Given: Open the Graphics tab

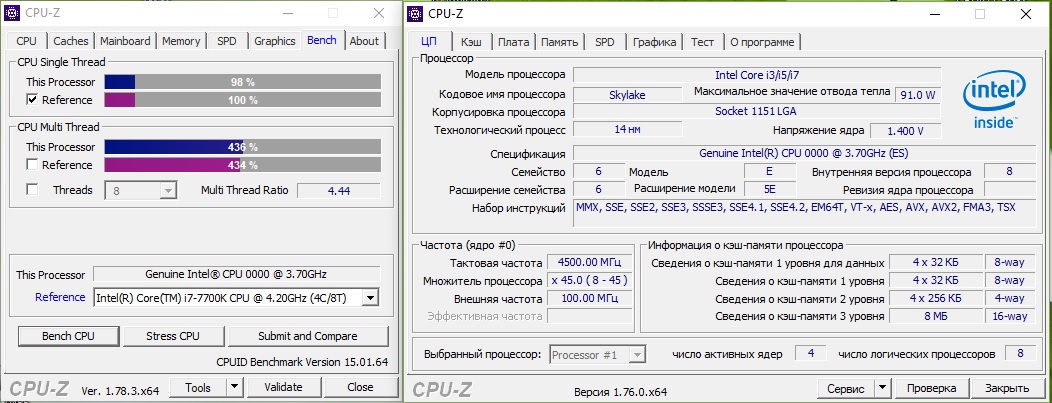Looking at the screenshot, I should pos(274,41).
